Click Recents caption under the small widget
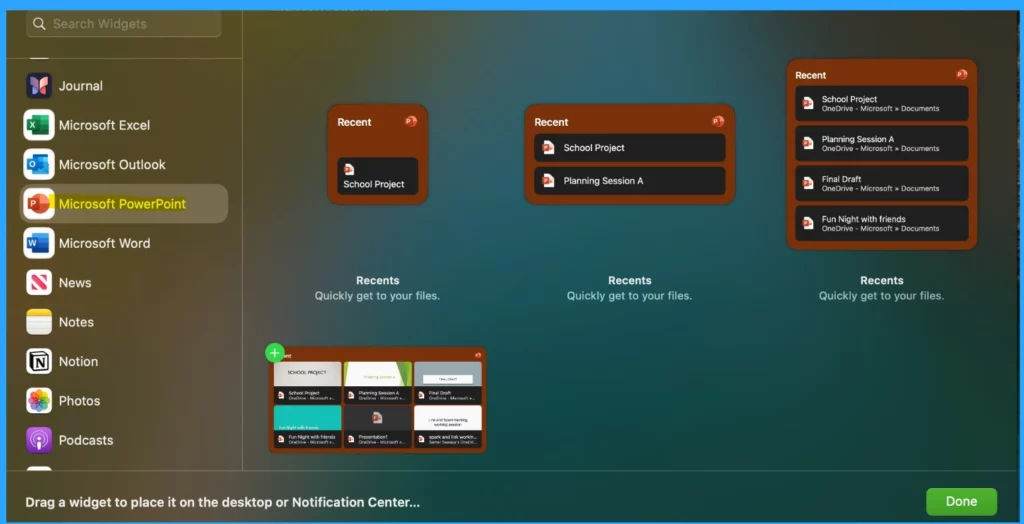 377,280
